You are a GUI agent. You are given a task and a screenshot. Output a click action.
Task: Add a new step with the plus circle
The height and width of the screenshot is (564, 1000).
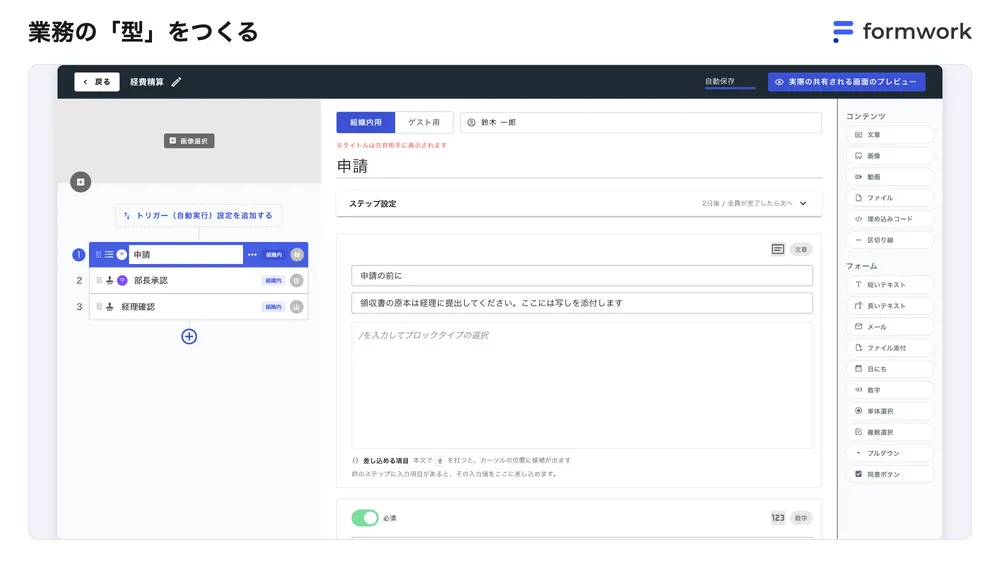(x=189, y=336)
